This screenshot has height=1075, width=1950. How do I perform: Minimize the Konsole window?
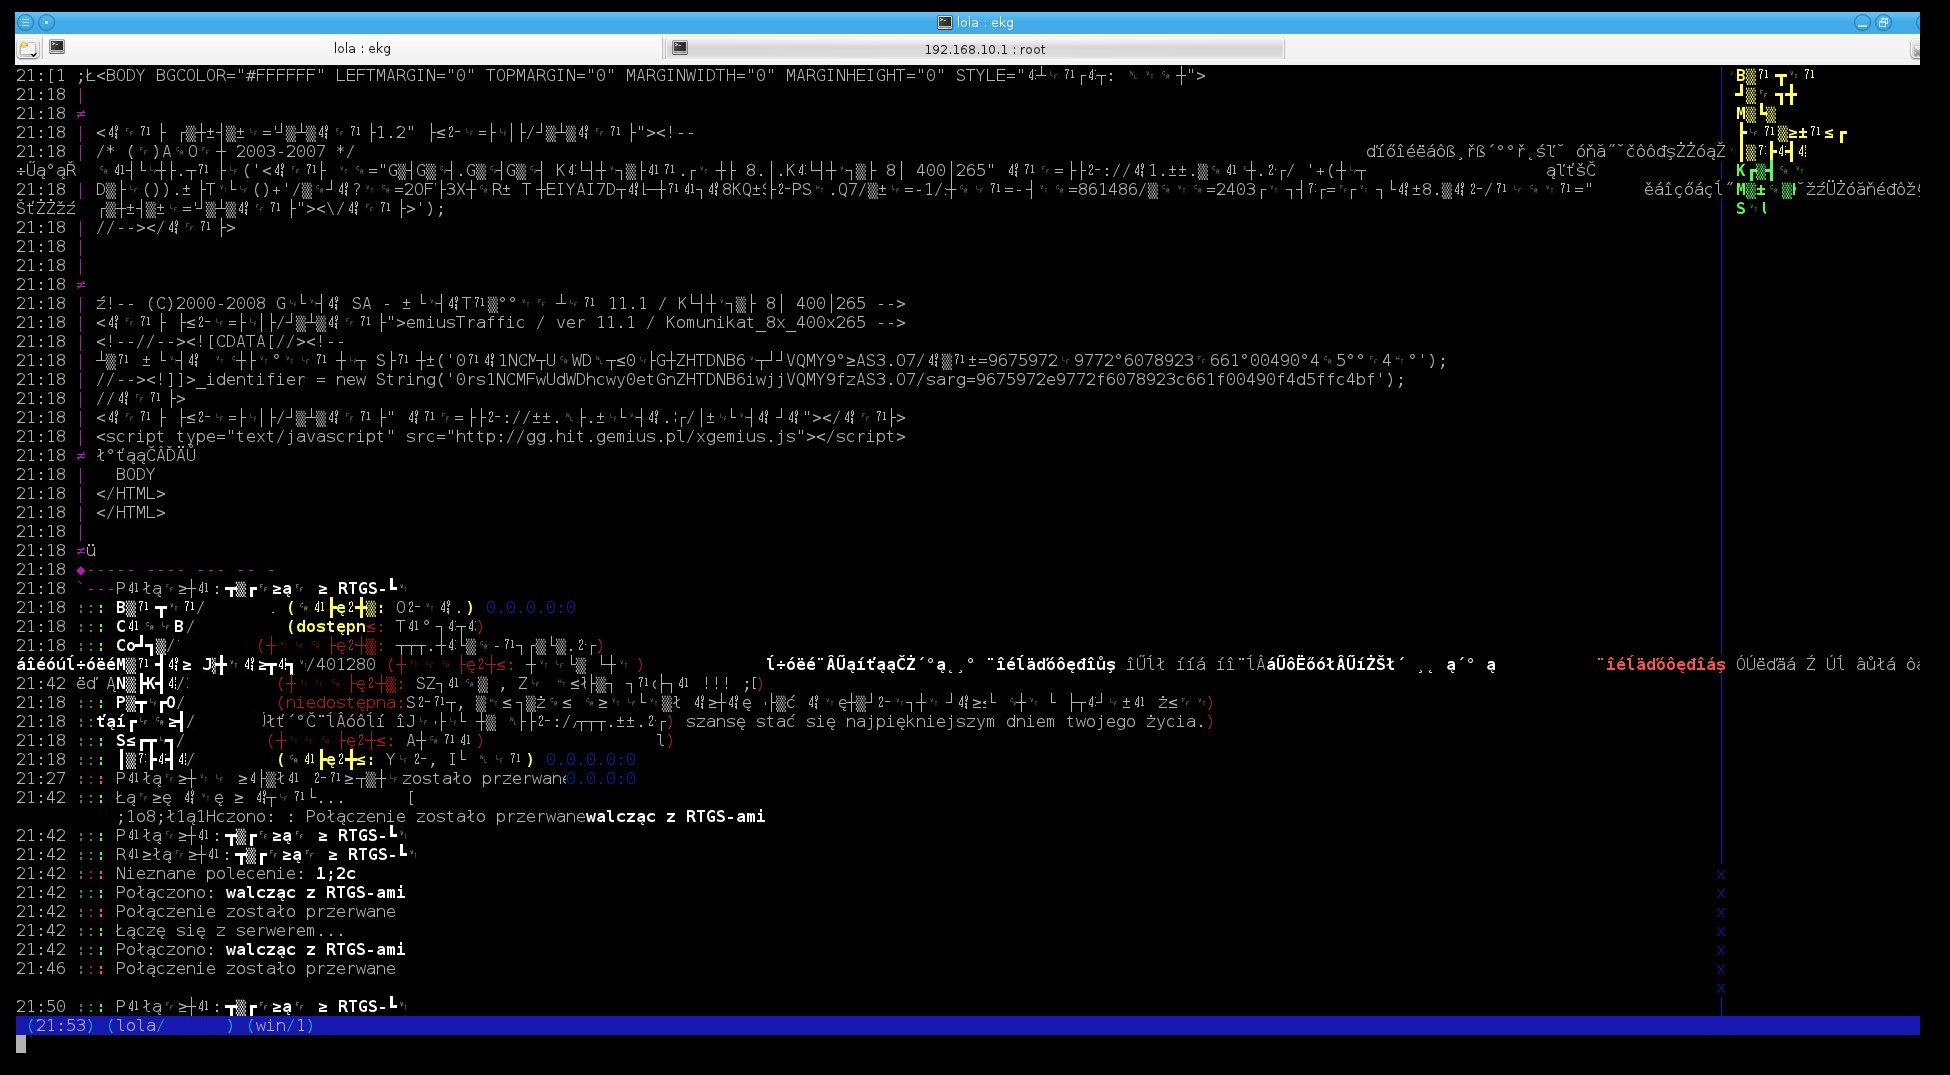[x=1862, y=22]
